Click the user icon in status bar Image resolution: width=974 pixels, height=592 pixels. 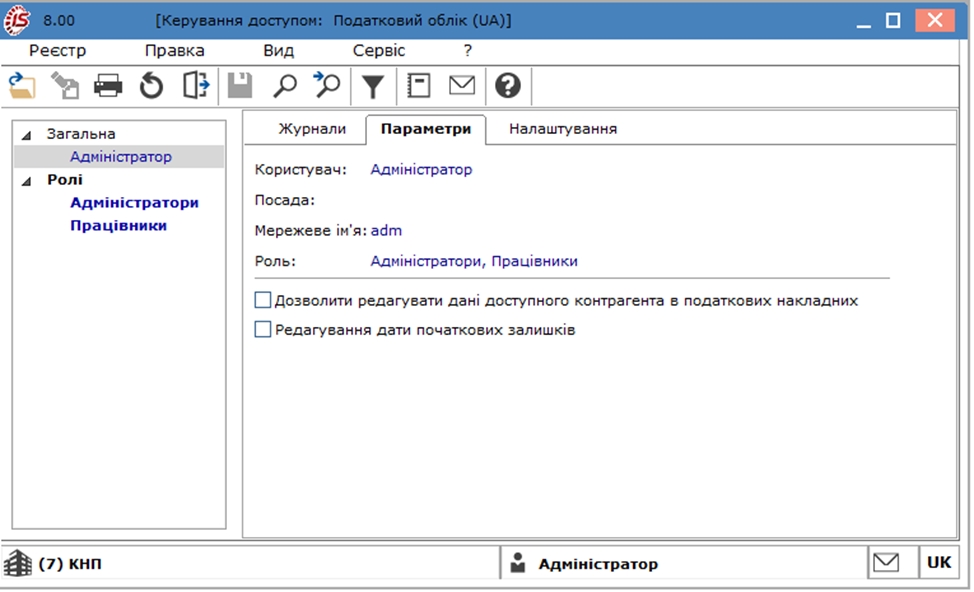[517, 563]
